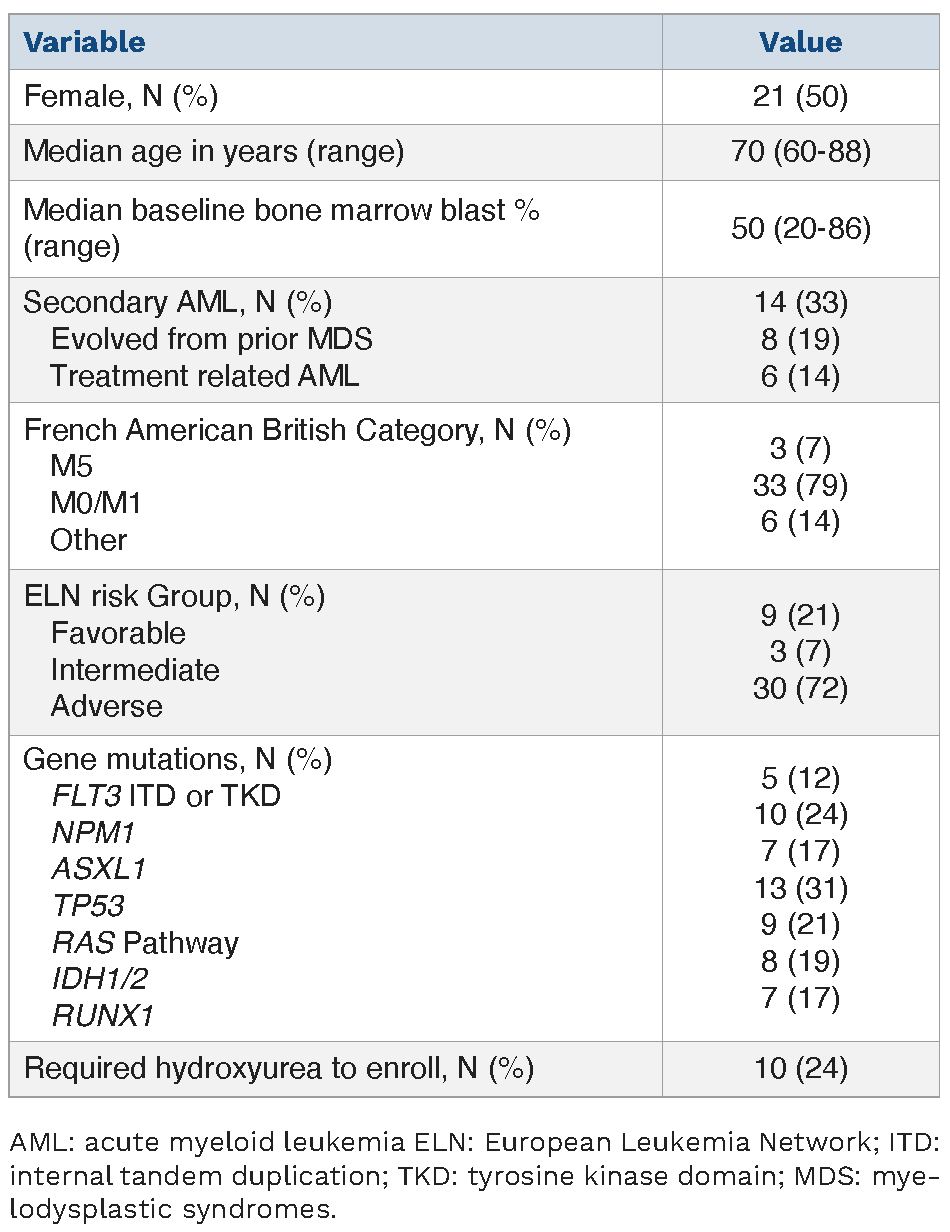This screenshot has width=950, height=1232.
Task: Click the abbreviations footnote text
Action: (472, 1171)
